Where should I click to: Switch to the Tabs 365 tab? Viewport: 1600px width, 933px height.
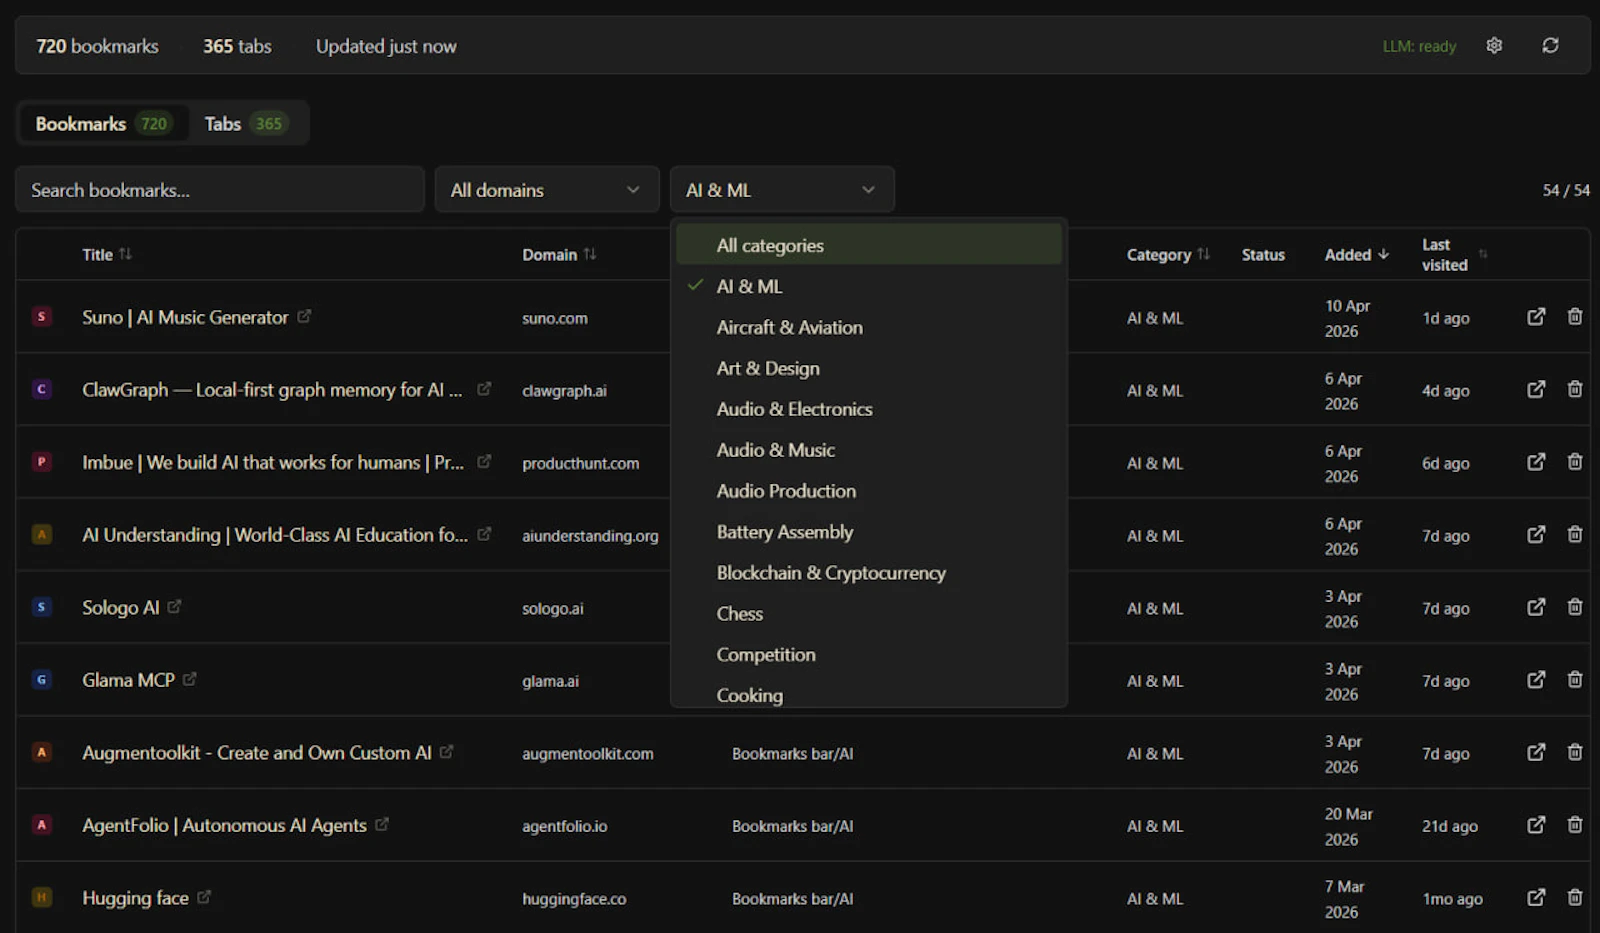[246, 124]
